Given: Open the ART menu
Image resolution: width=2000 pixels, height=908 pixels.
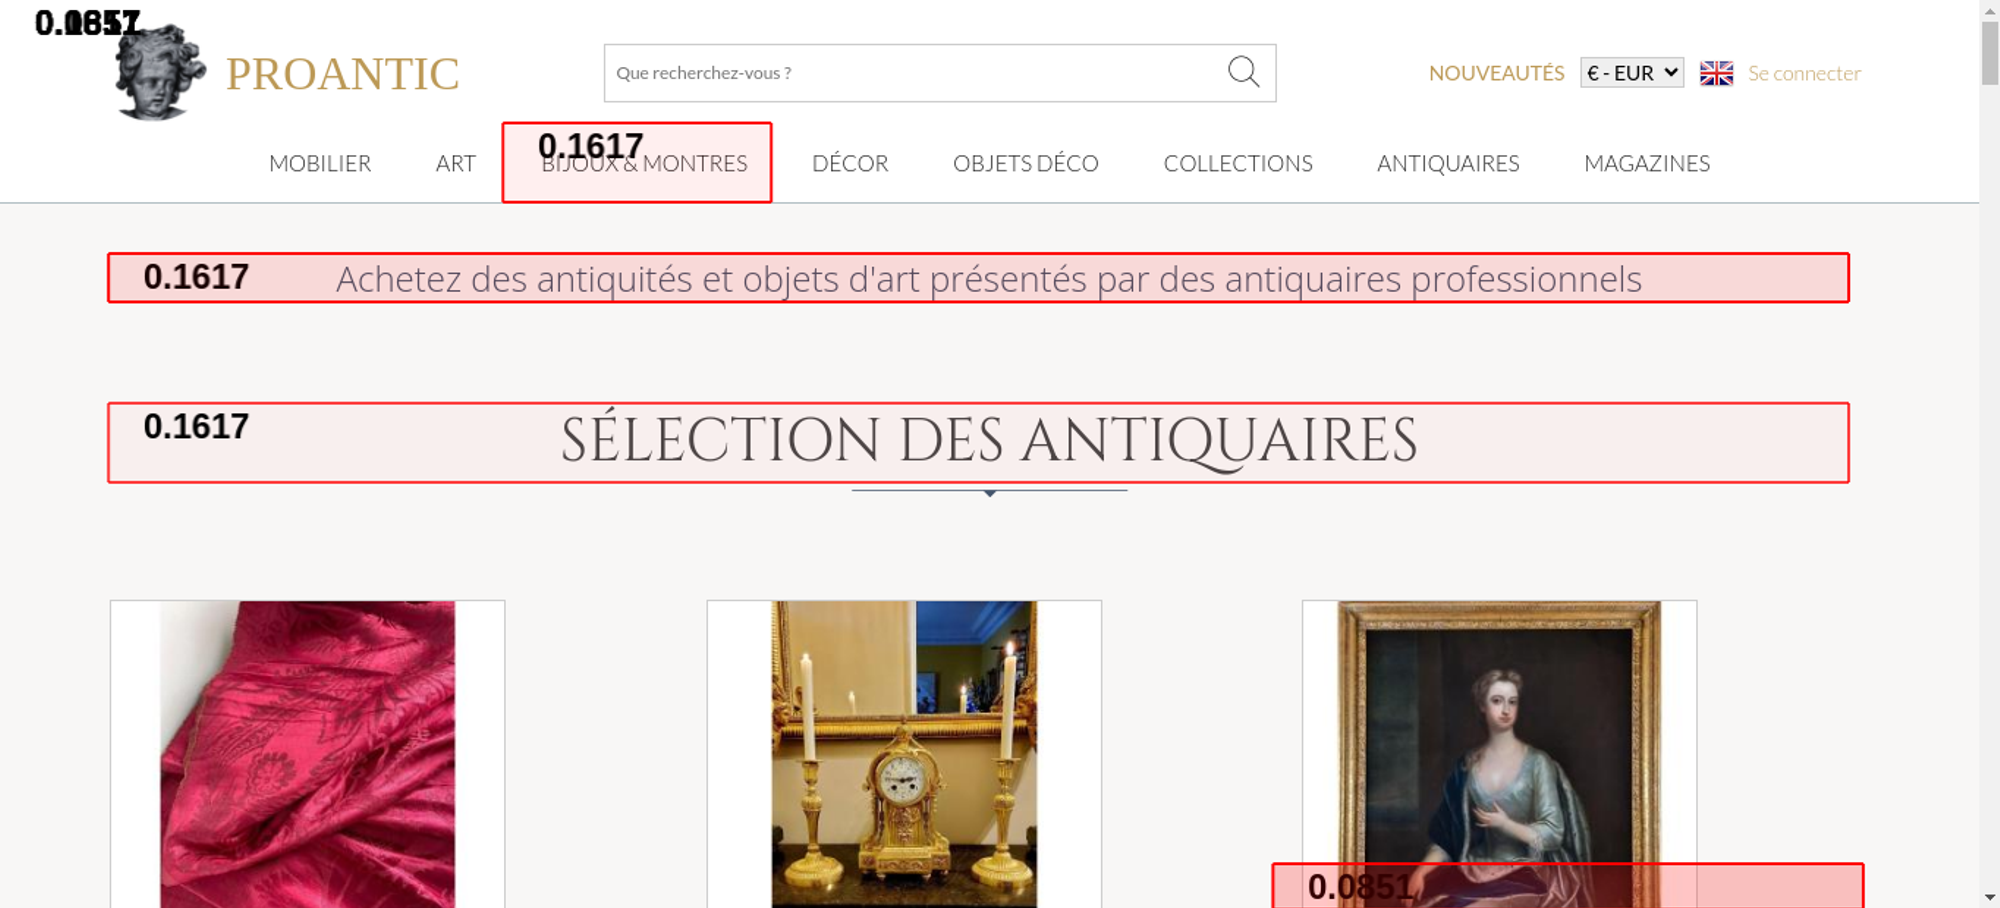Looking at the screenshot, I should tap(455, 163).
